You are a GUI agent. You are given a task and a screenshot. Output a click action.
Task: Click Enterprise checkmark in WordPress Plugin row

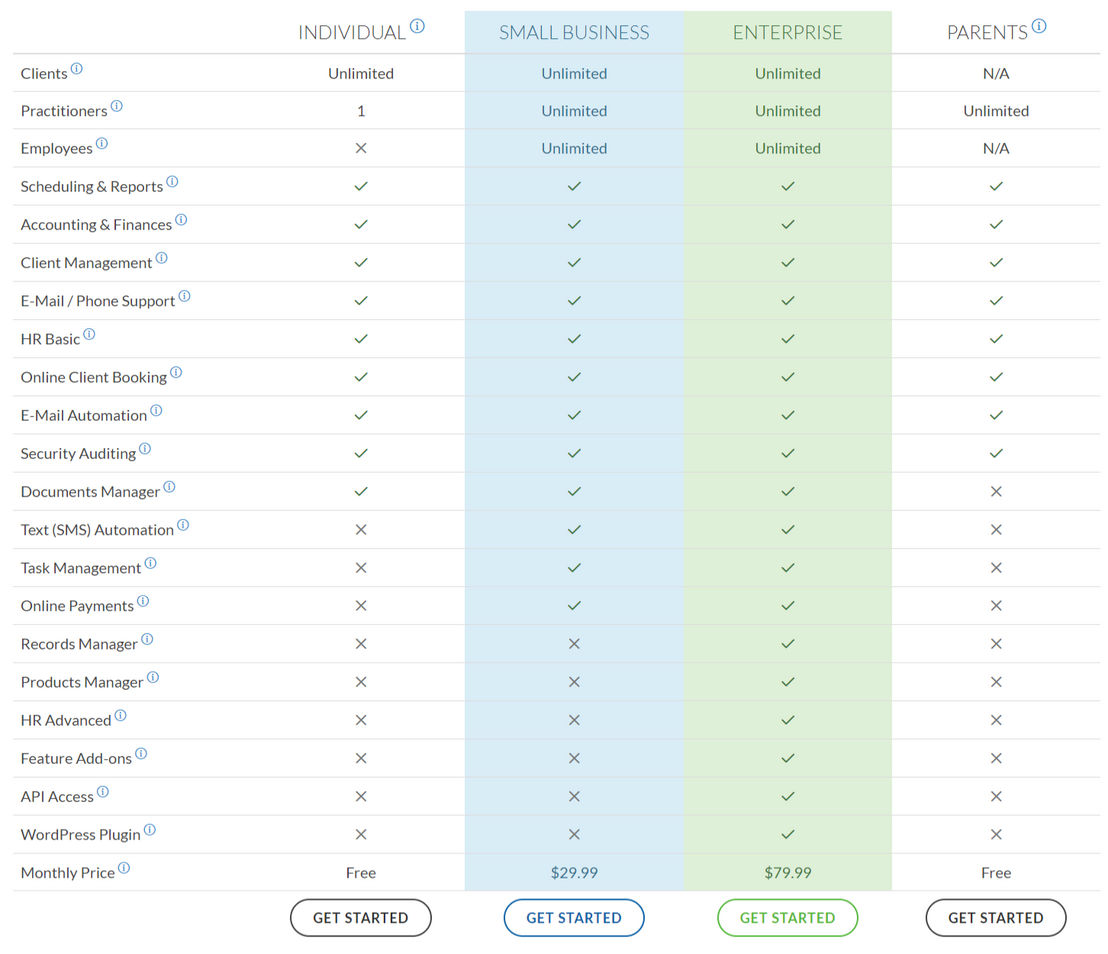(787, 835)
